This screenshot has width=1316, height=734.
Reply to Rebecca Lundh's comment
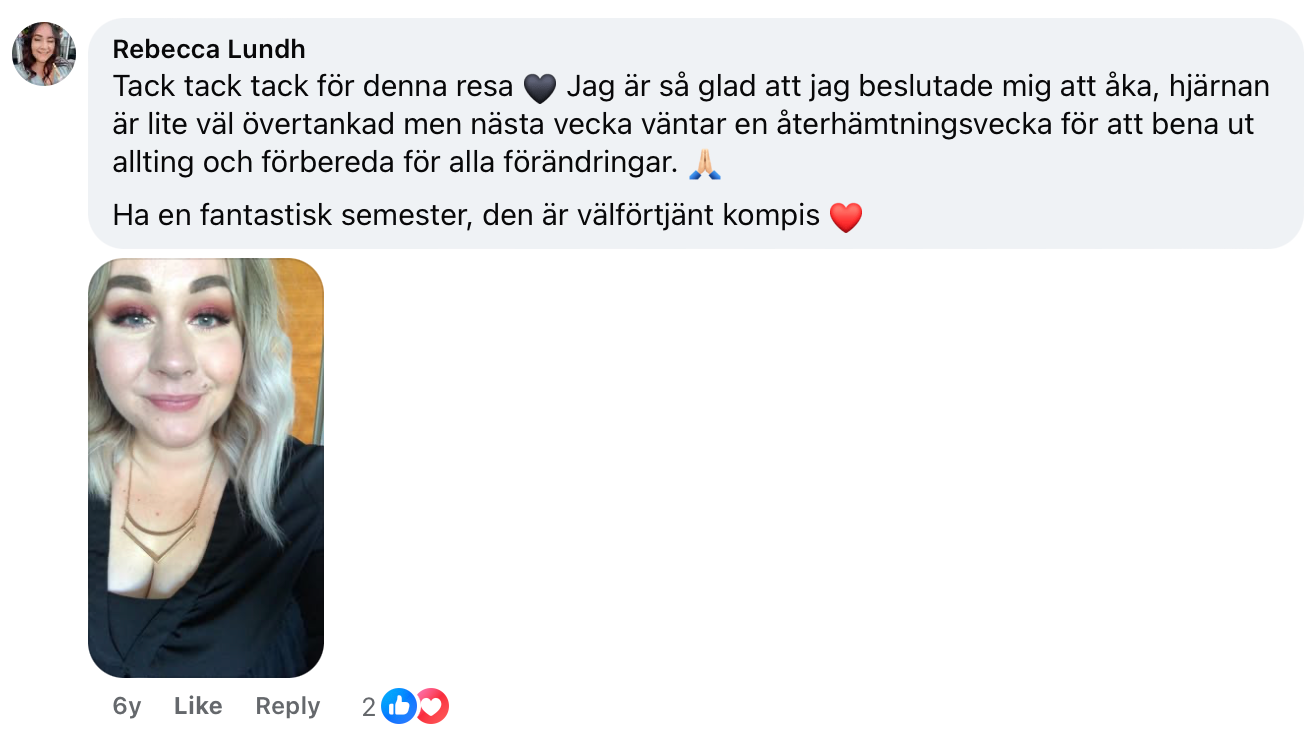(x=287, y=706)
